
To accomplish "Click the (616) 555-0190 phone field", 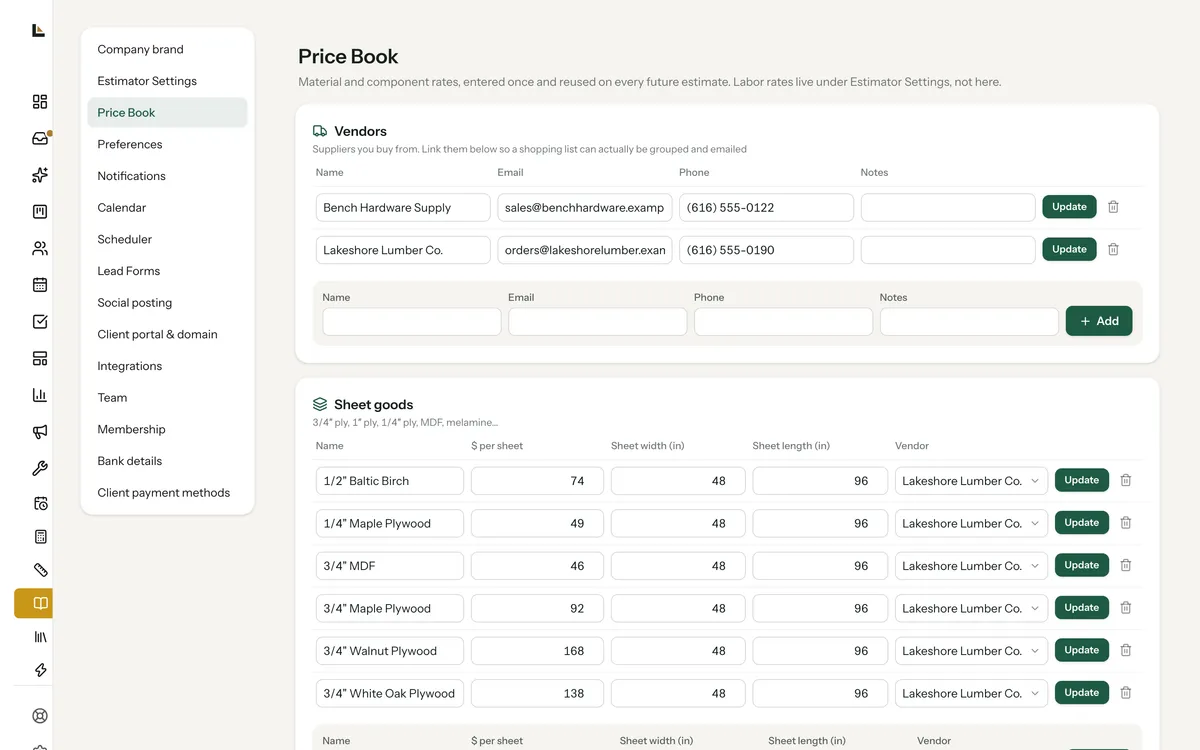I will [x=766, y=250].
